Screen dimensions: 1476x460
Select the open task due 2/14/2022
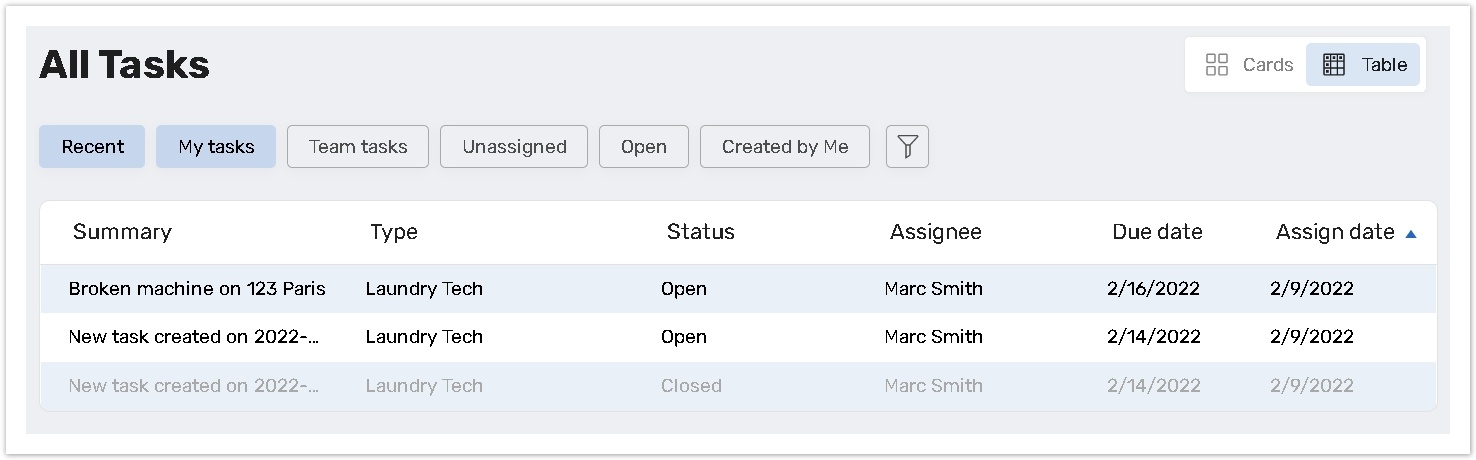[x=738, y=337]
